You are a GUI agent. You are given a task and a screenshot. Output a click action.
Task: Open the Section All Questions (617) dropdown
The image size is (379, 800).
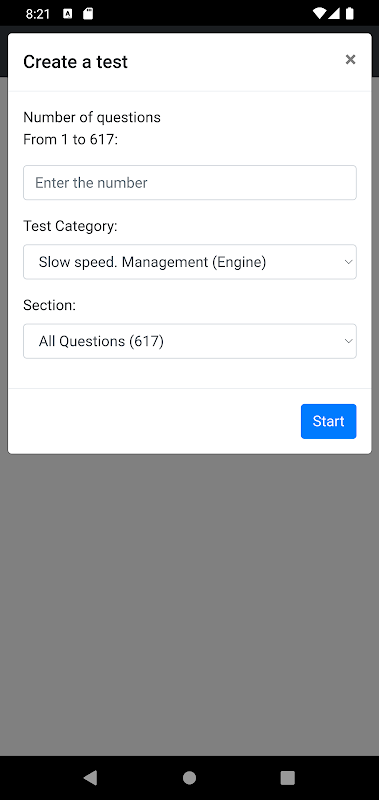[x=190, y=341]
